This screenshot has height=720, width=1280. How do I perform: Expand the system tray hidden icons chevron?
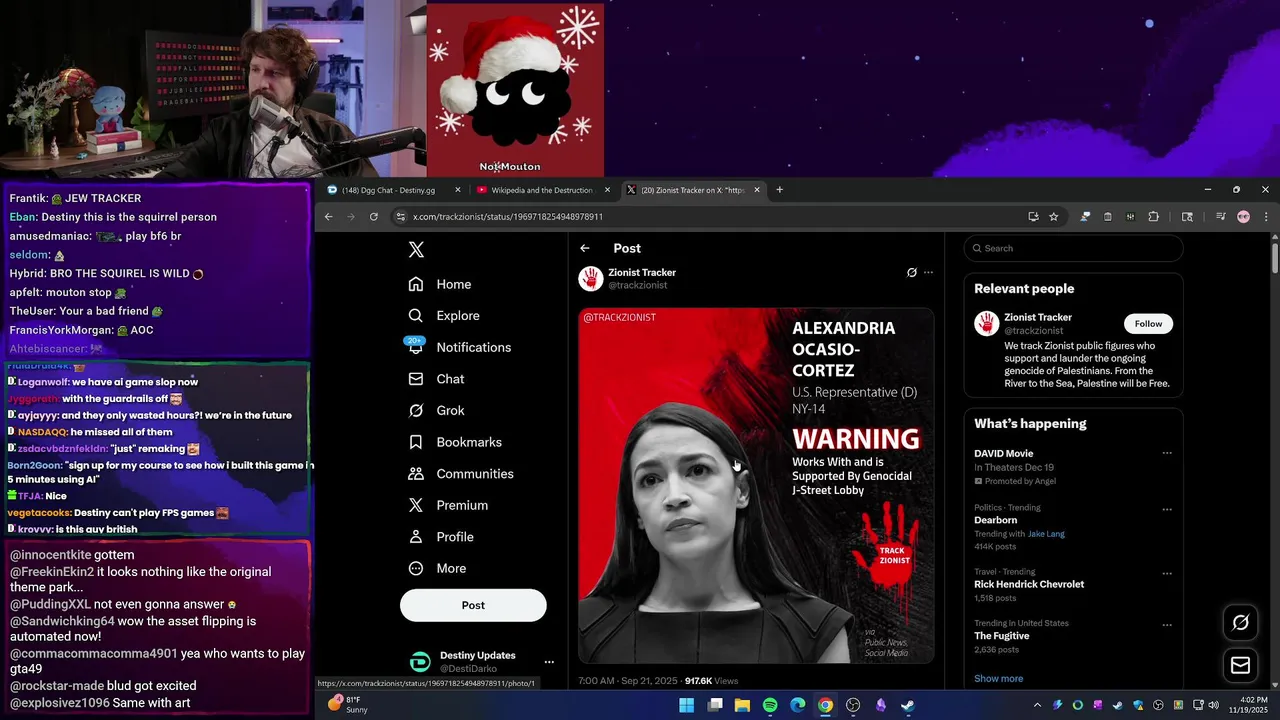click(1039, 705)
